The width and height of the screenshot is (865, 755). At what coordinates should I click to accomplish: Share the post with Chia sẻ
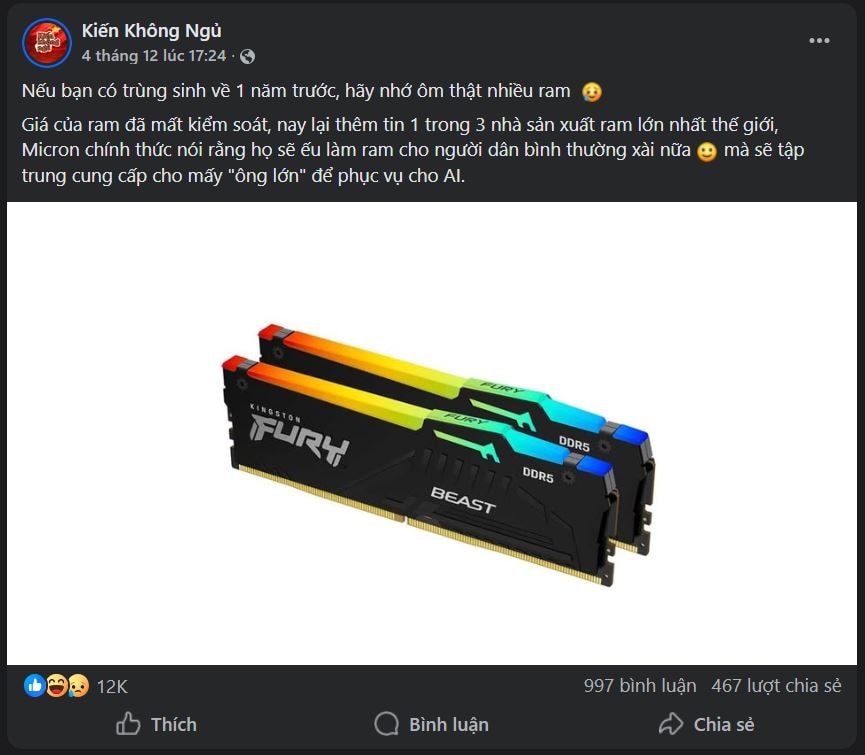[707, 724]
